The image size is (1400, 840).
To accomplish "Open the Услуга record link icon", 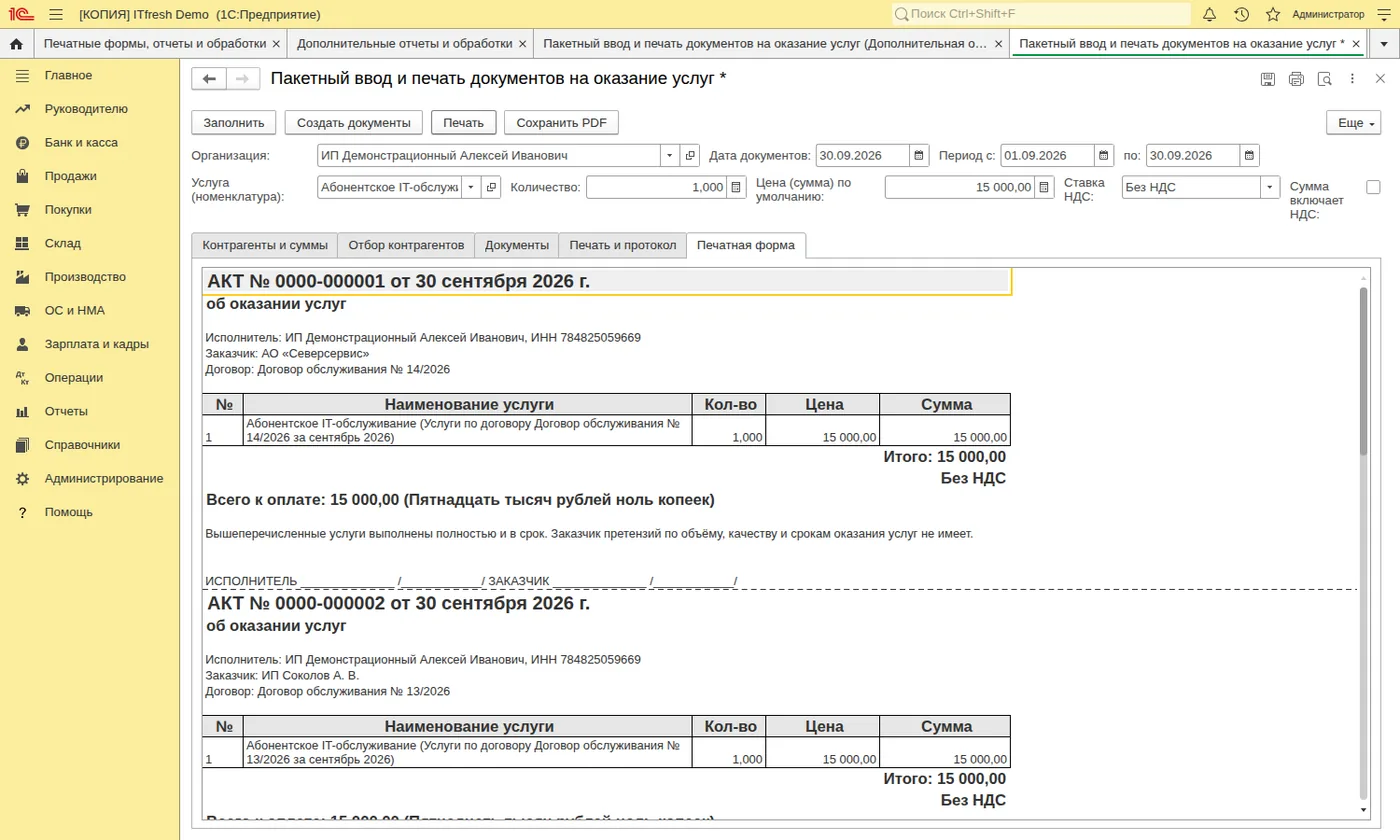I will [491, 187].
